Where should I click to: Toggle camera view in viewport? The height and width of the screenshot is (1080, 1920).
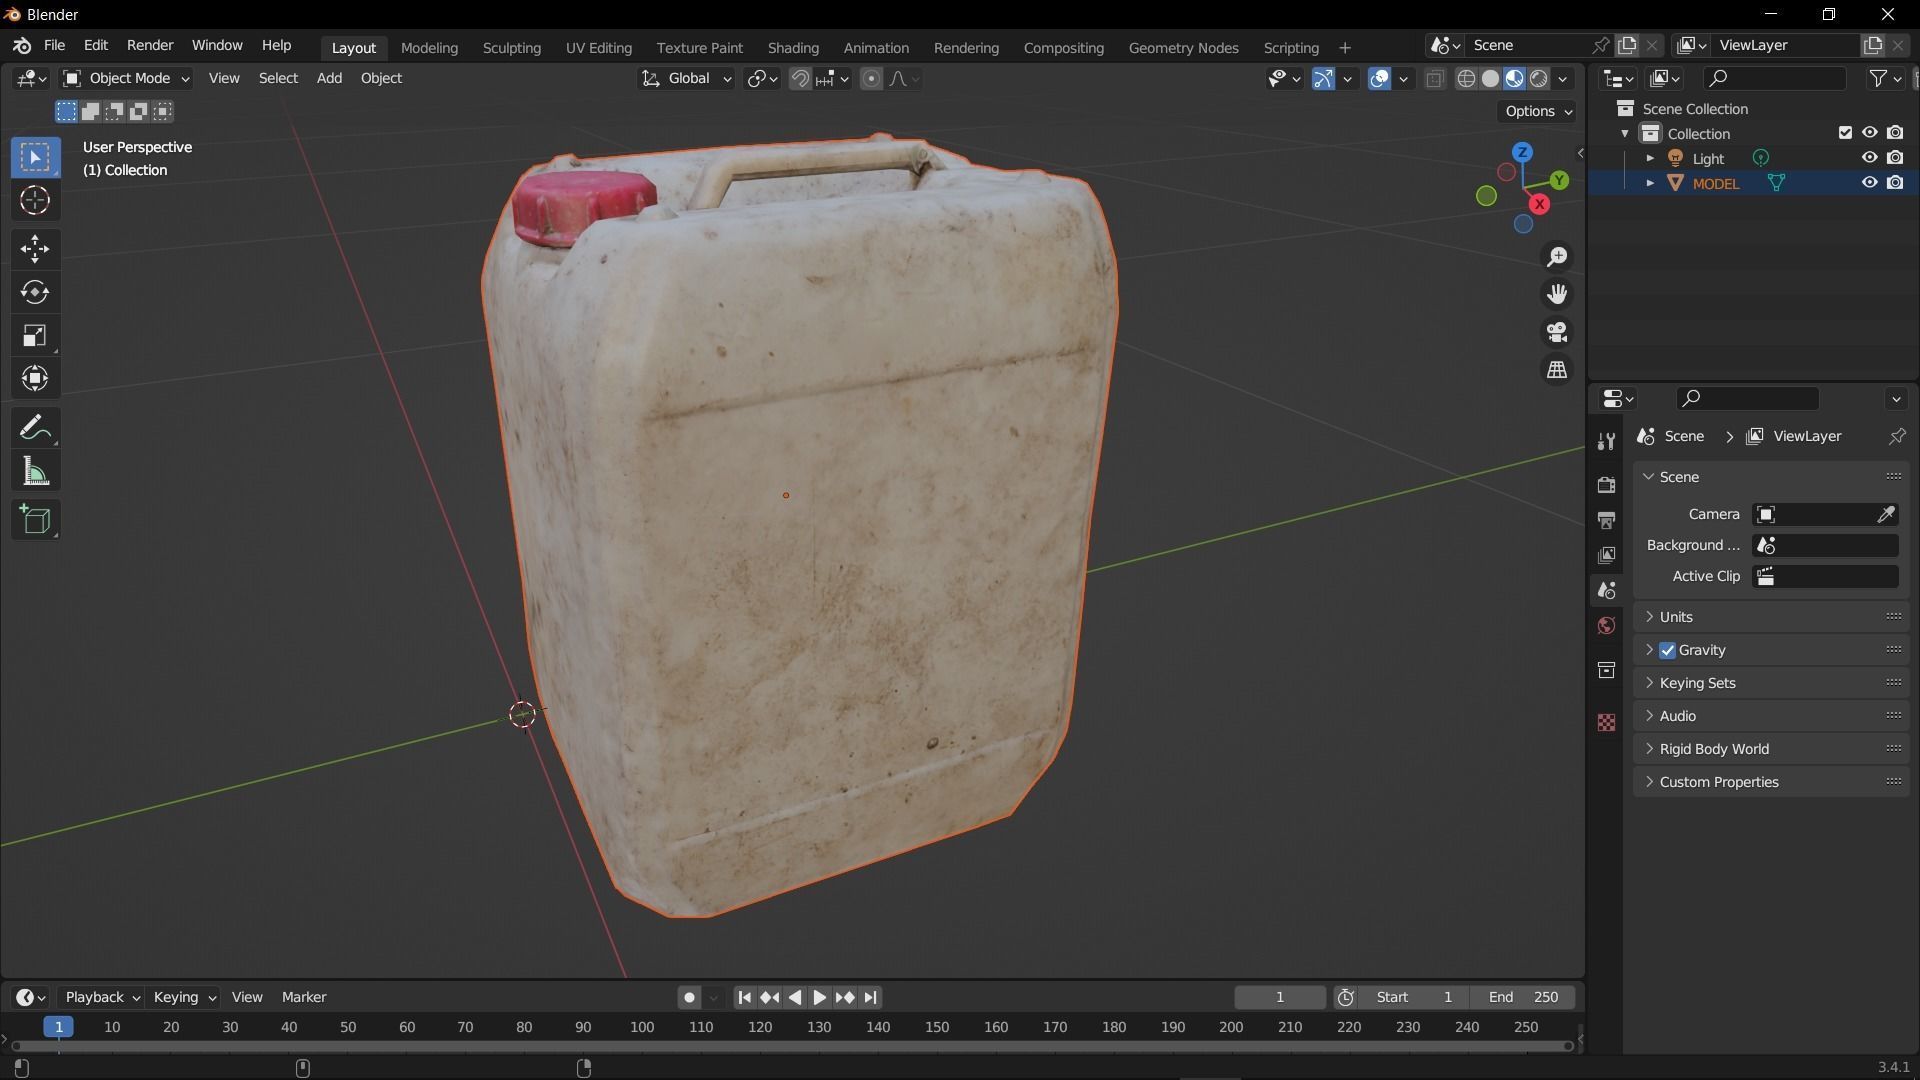[1557, 332]
